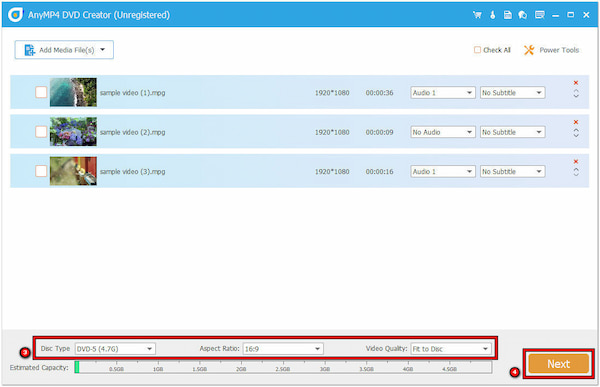Open the Aspect Ratio 16:9 dropdown
The width and height of the screenshot is (600, 387).
pos(283,349)
